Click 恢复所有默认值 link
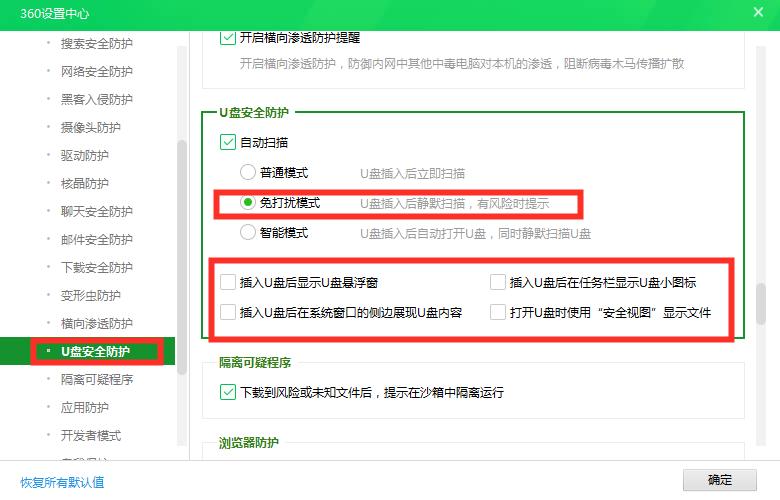The width and height of the screenshot is (780, 500). (62, 482)
